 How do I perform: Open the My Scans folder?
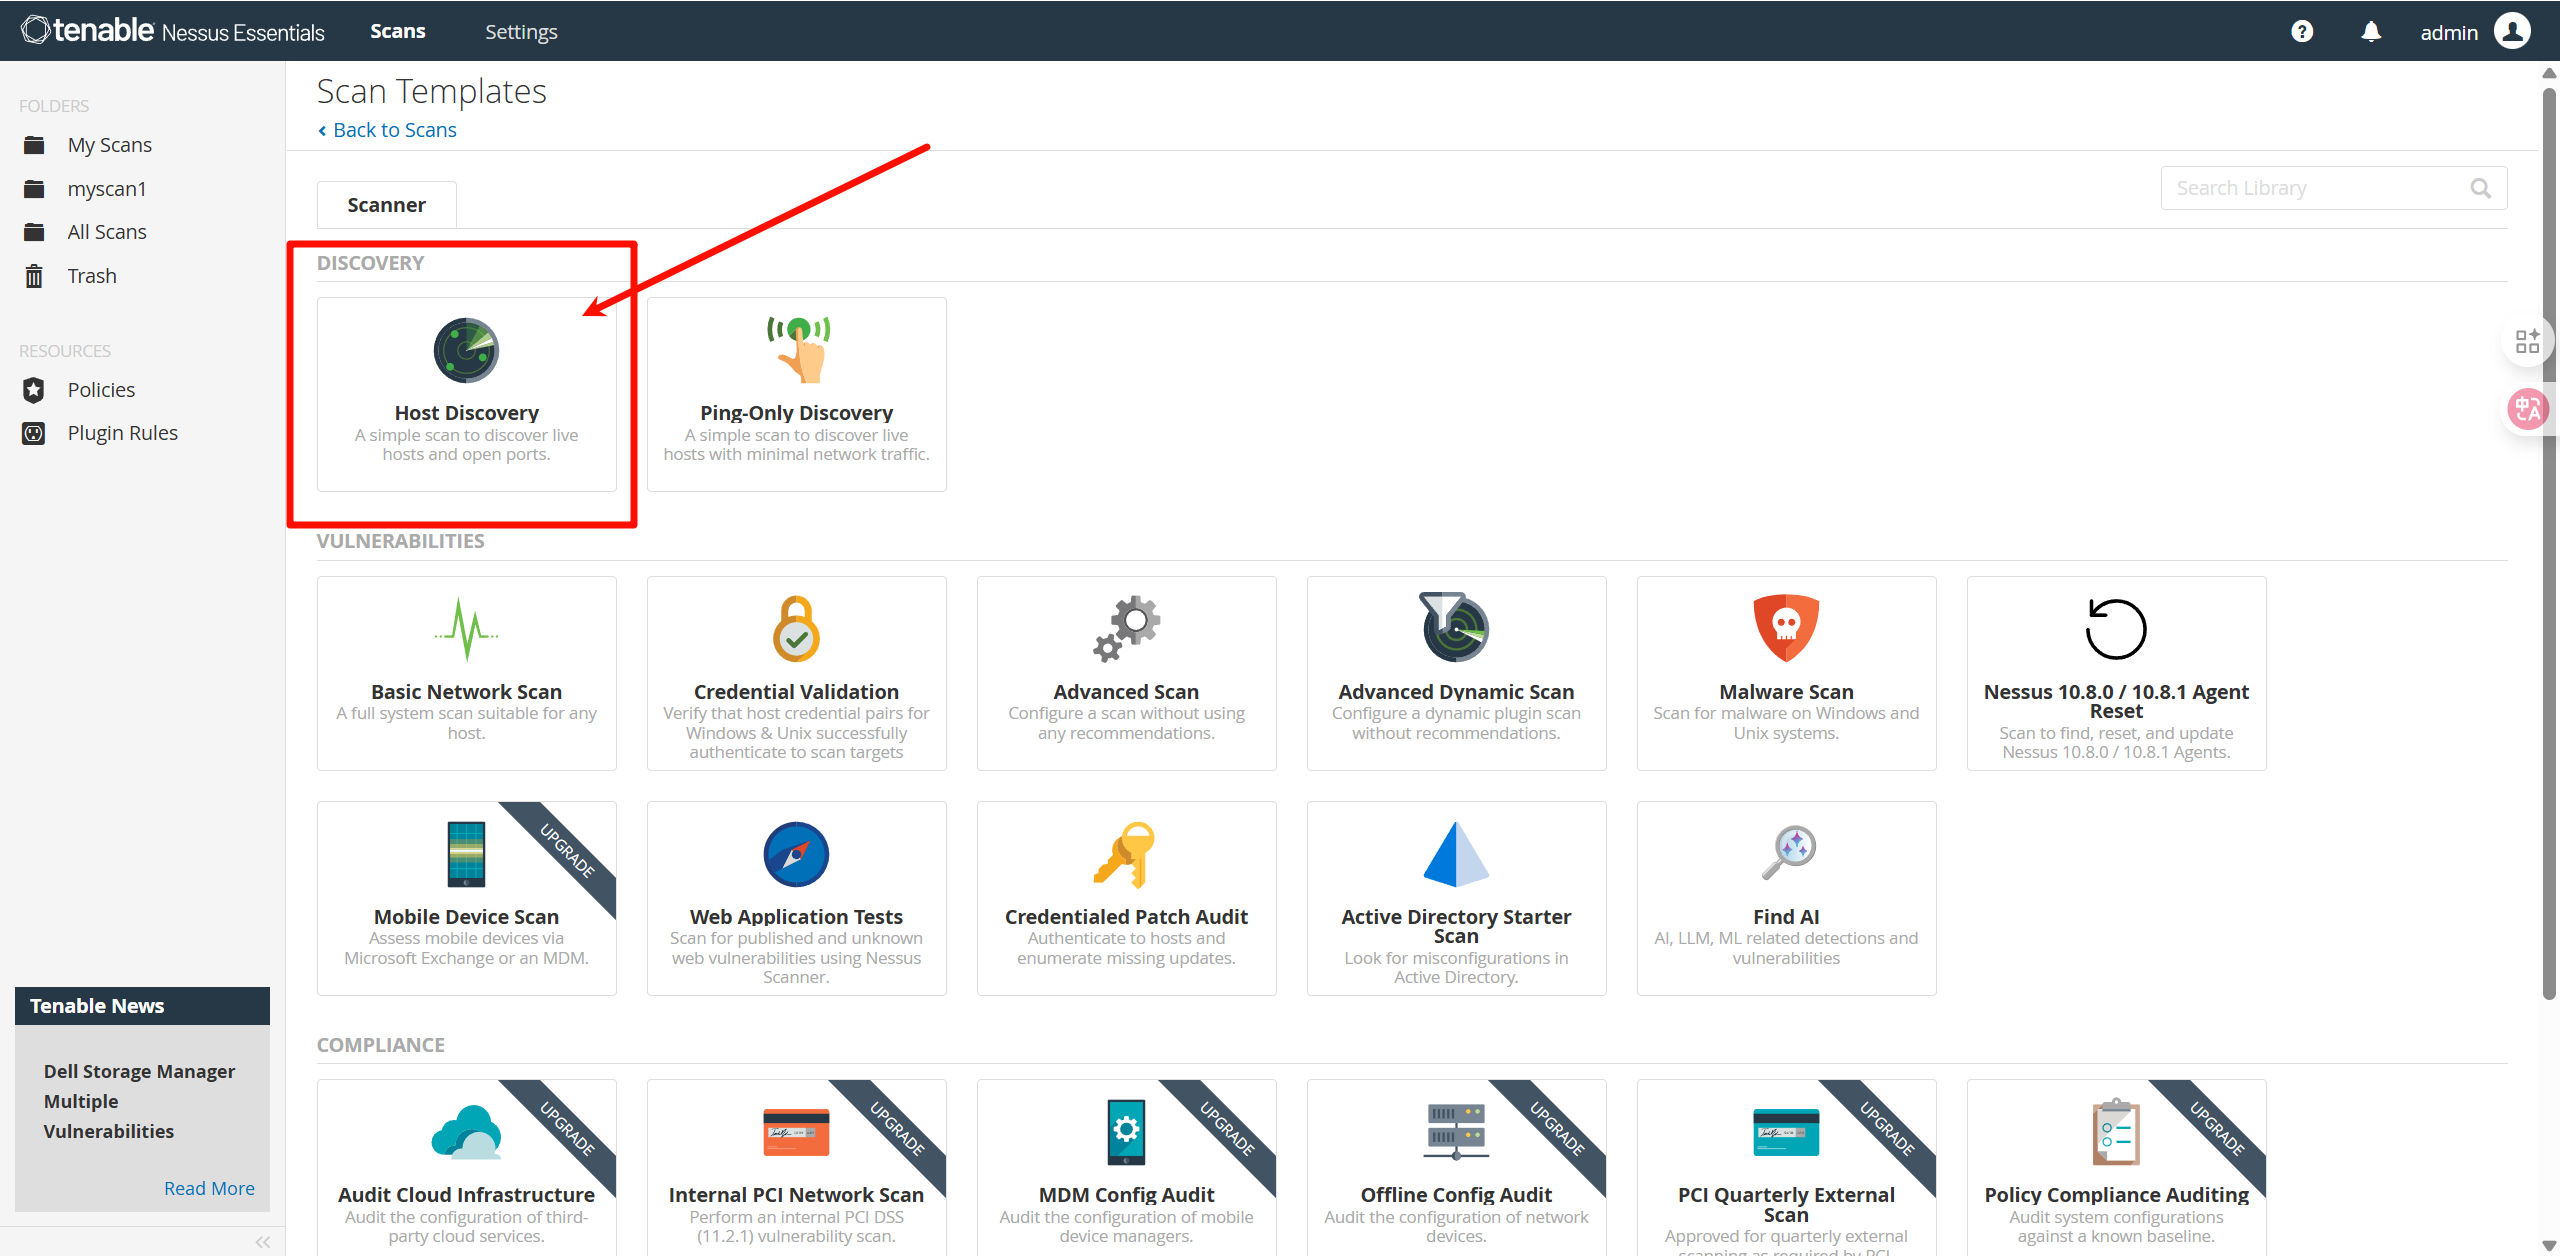pos(109,145)
